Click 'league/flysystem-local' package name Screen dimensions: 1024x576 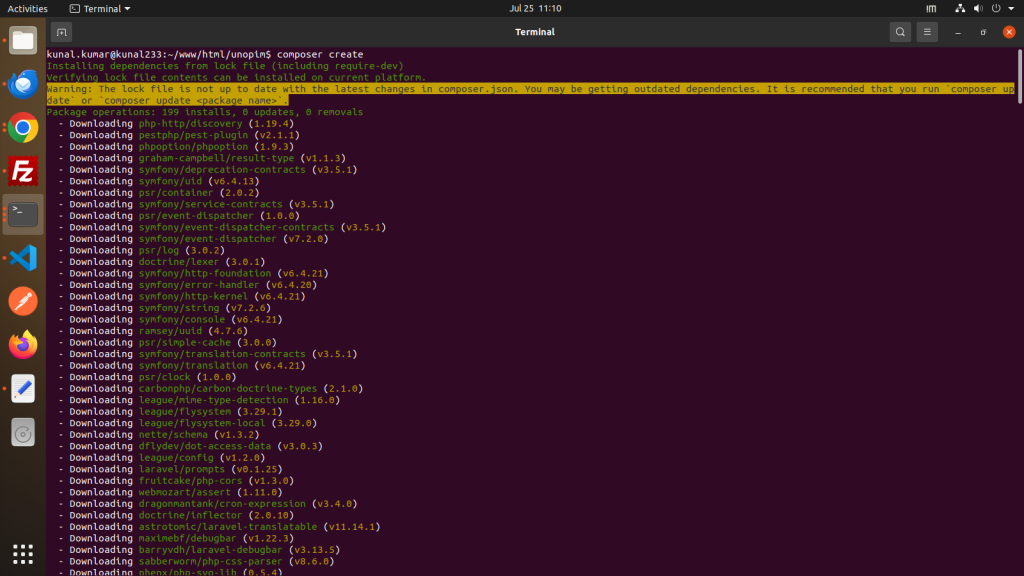point(202,423)
